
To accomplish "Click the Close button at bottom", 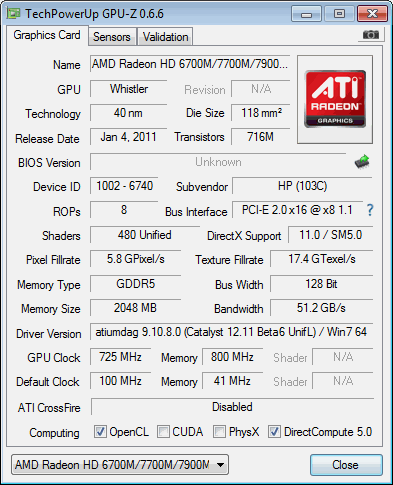I will (346, 465).
